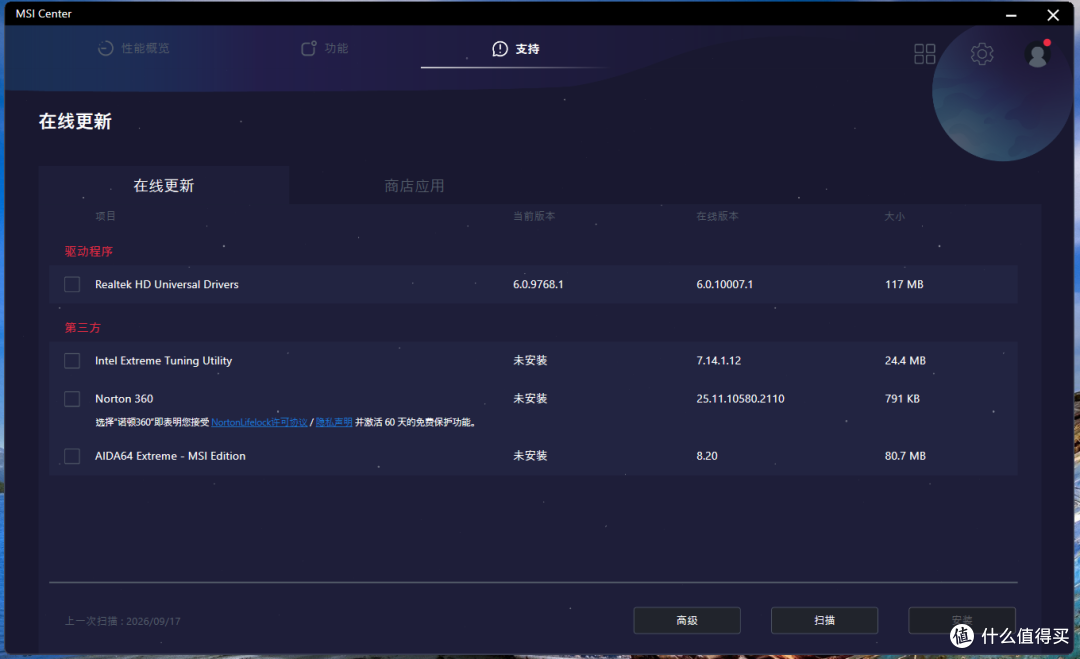
Task: Tick AIDA64 Extreme MSI Edition checkbox
Action: [72, 456]
